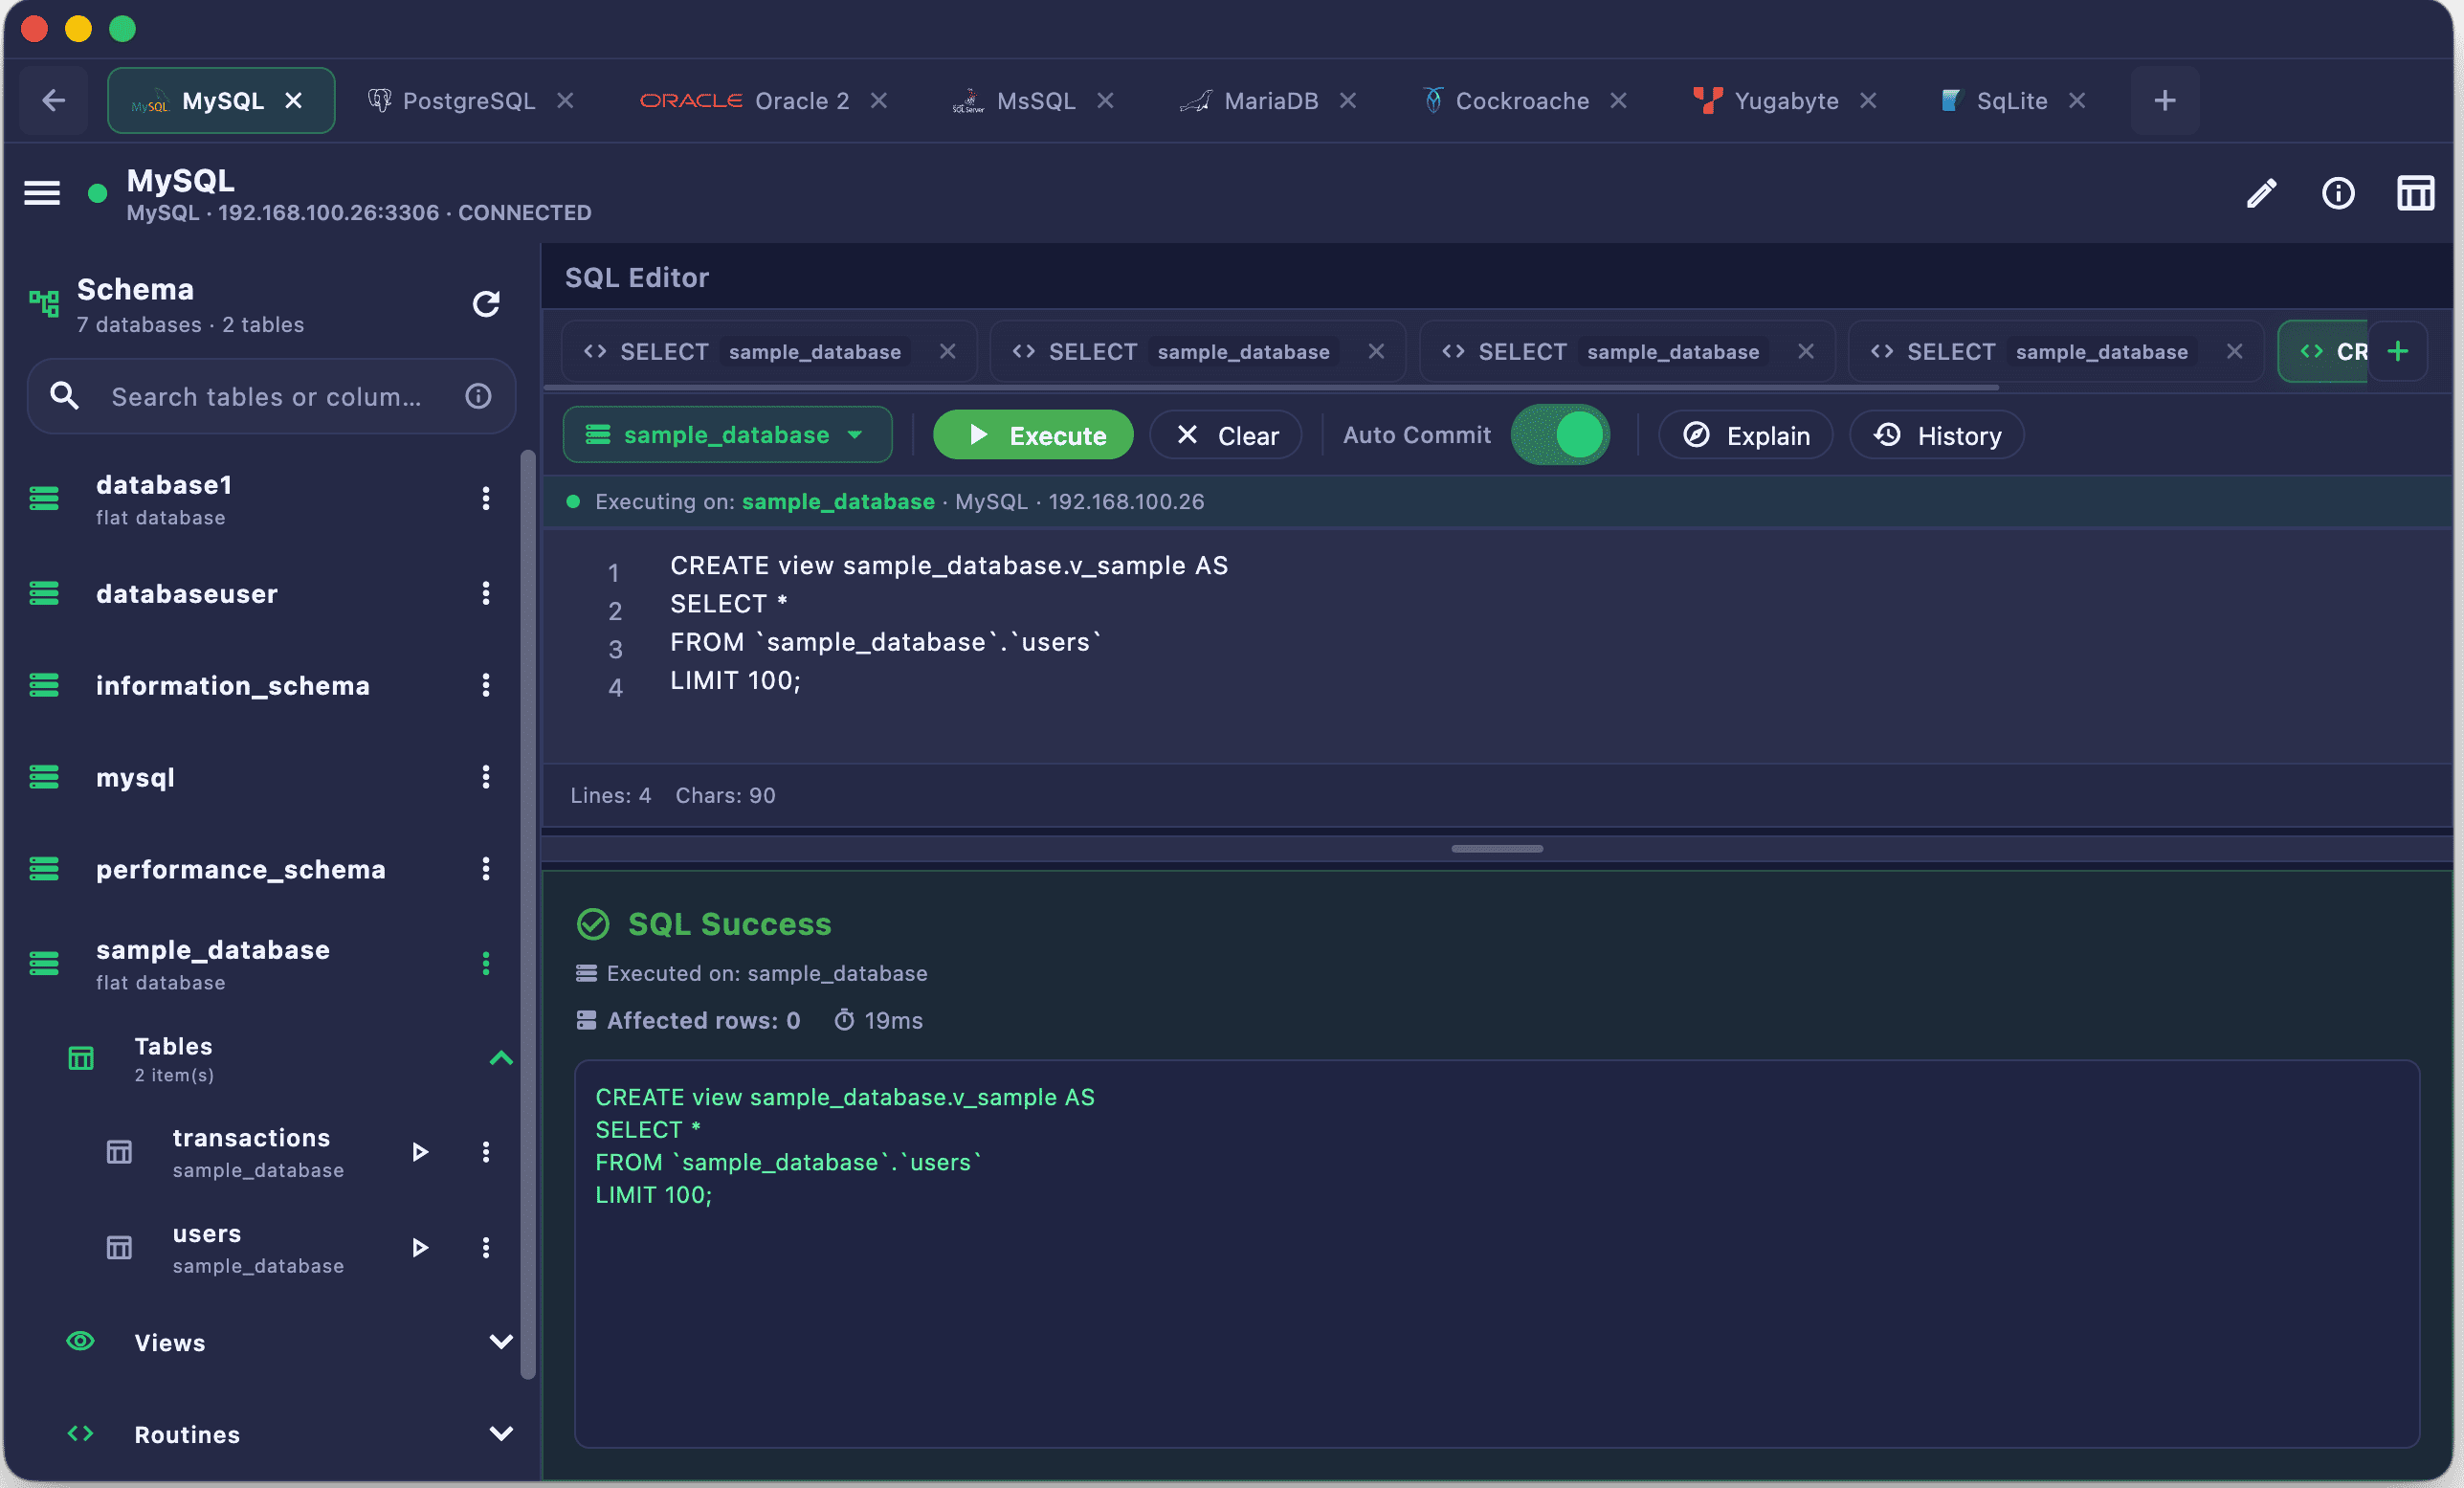Click the back arrow button
This screenshot has height=1488, width=2464.
[54, 100]
